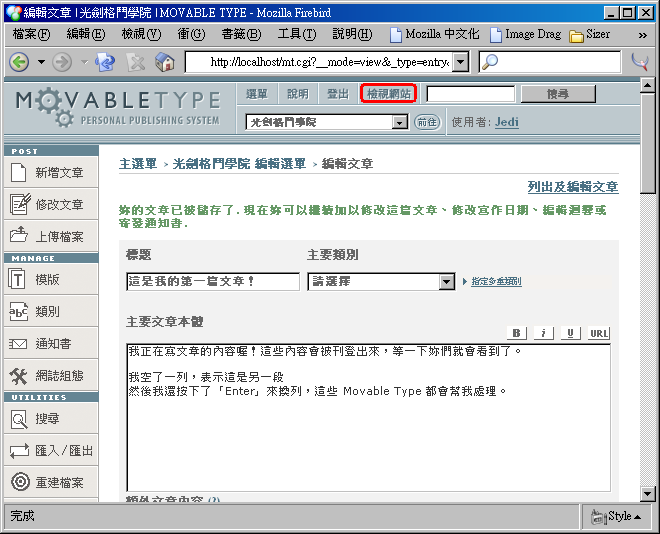Open the 網誌組態 weblog config icon
This screenshot has width=660, height=534.
[x=19, y=376]
